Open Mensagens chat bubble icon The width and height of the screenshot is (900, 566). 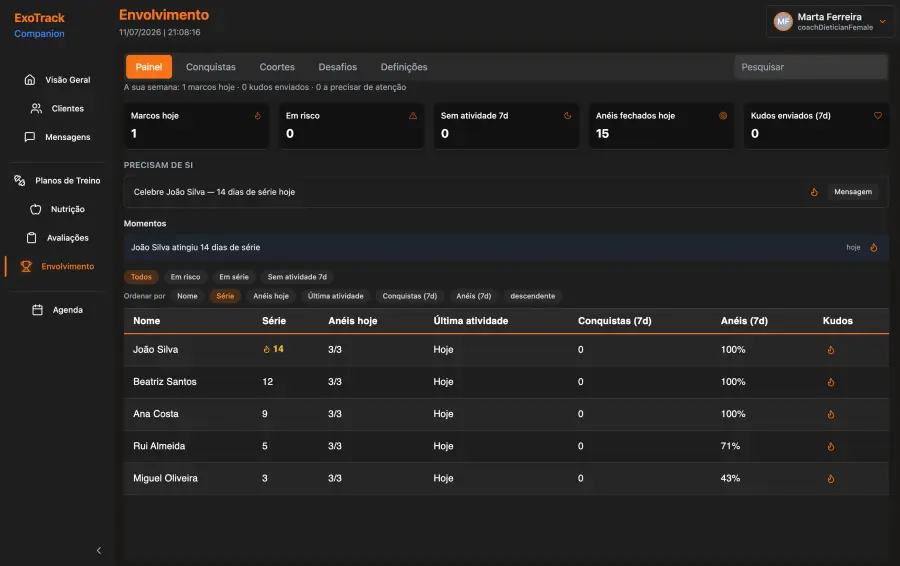30,137
